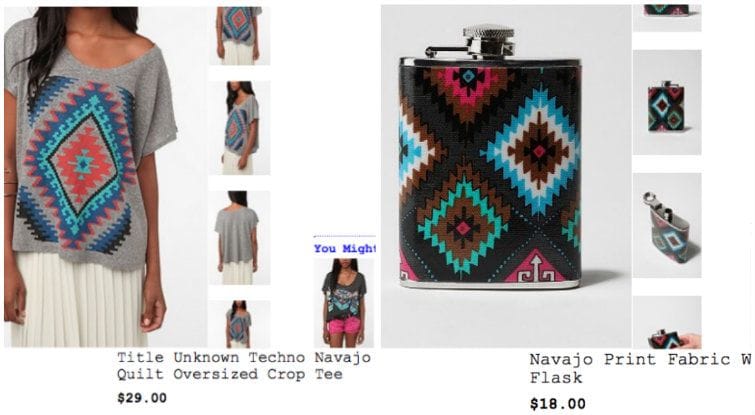755x415 pixels.
Task: View the small upright flask thumbnail
Action: click(667, 102)
